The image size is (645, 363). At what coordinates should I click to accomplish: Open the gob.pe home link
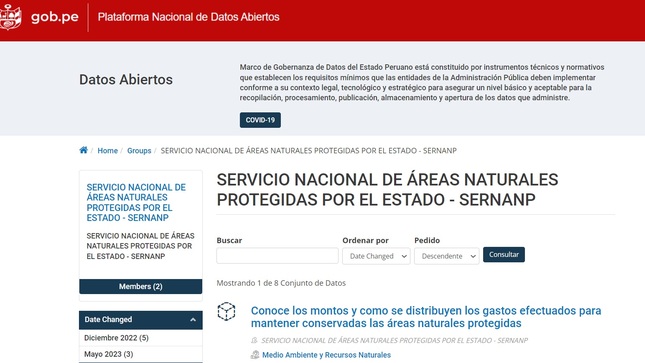point(55,17)
